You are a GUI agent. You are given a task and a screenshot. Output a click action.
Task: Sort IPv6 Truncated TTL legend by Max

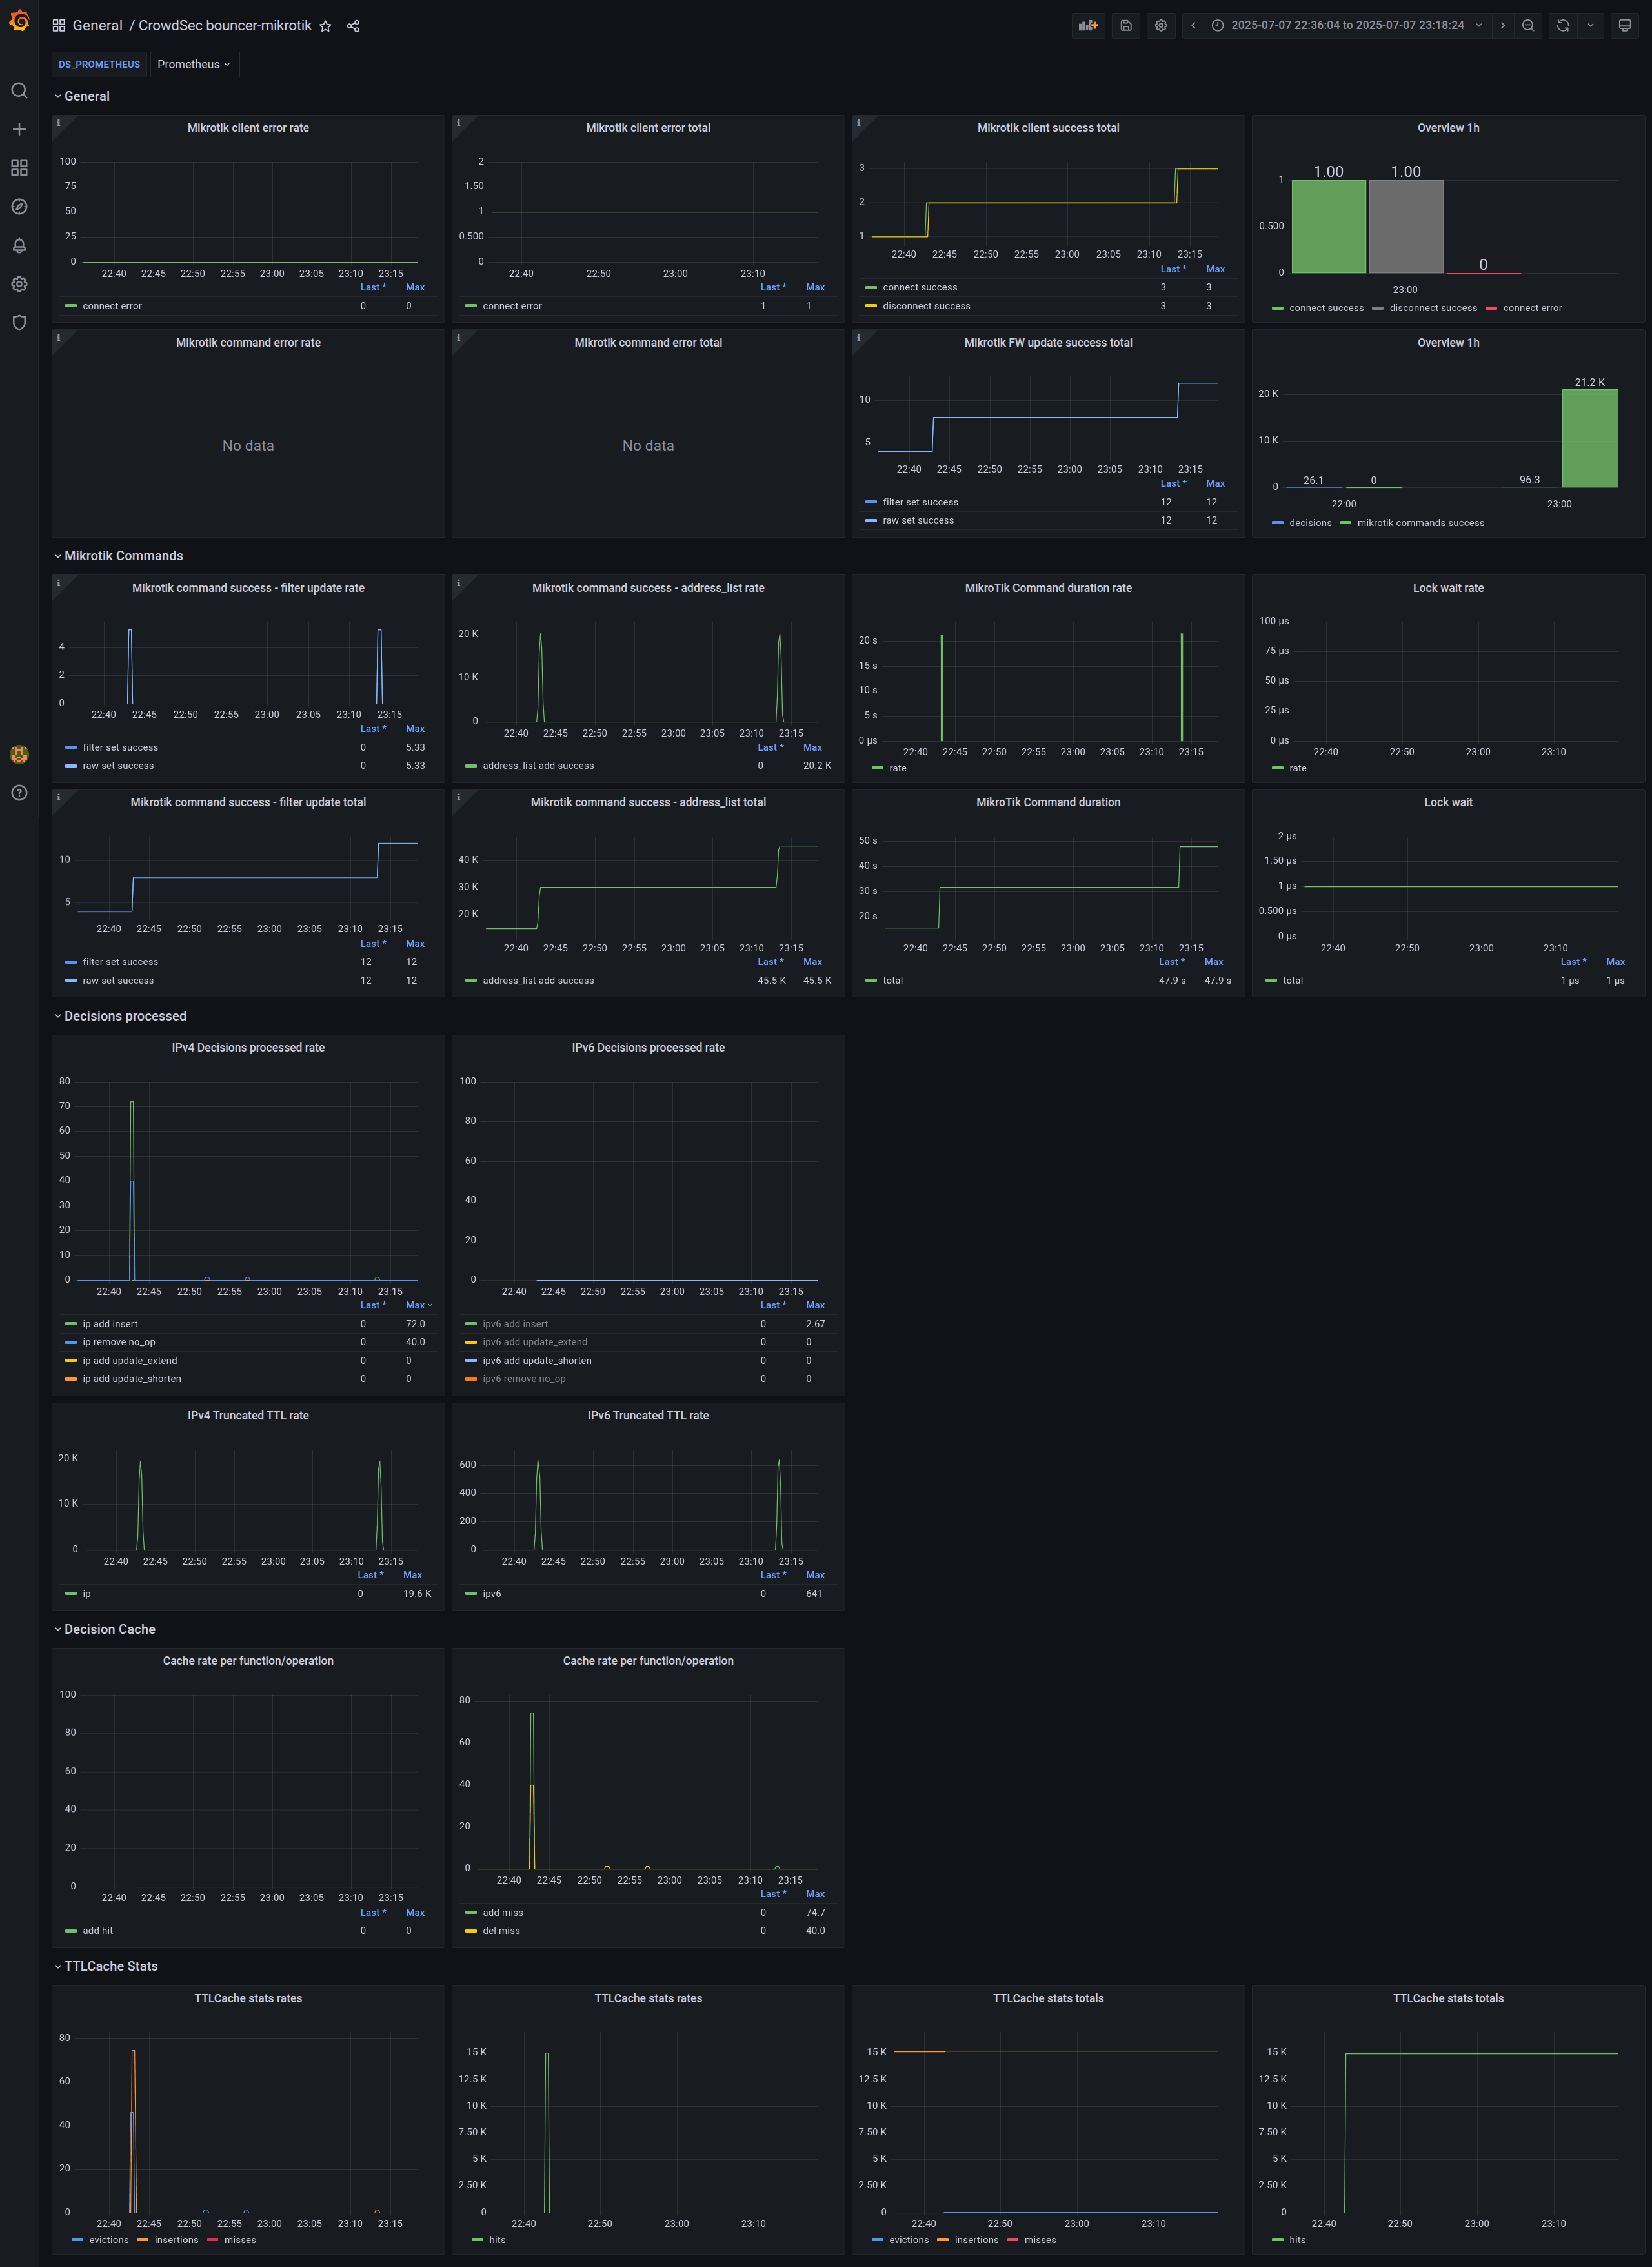click(x=815, y=1575)
